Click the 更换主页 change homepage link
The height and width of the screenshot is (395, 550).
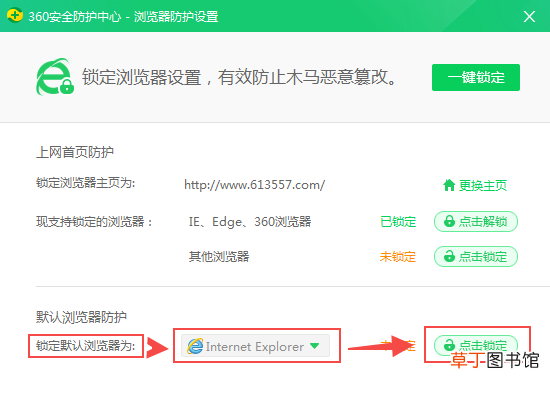tap(483, 185)
